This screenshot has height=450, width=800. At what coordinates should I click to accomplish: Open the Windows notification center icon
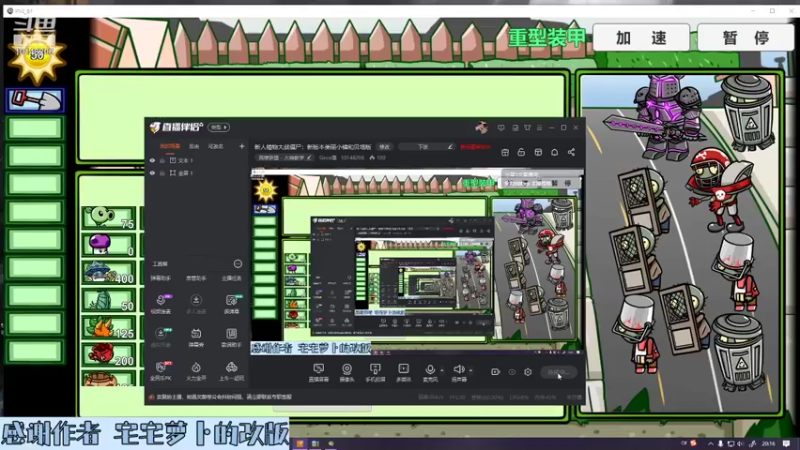point(786,444)
